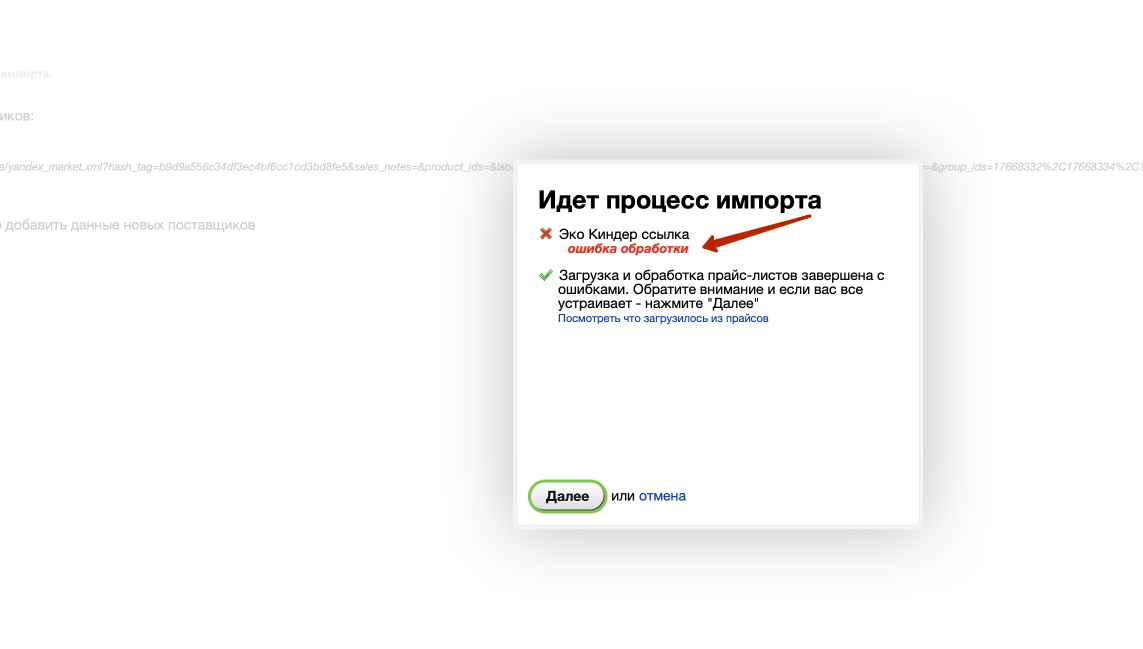Open Посмотреть что загрузилось из прайсов link

663,319
